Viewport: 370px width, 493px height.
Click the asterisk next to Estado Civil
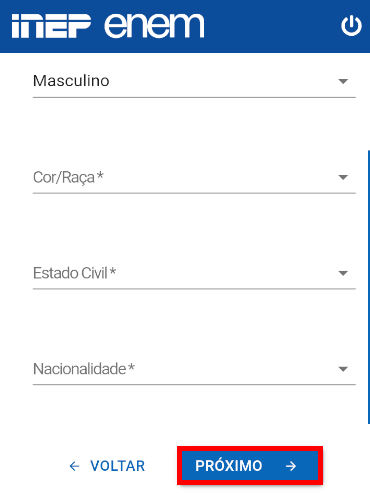[113, 271]
